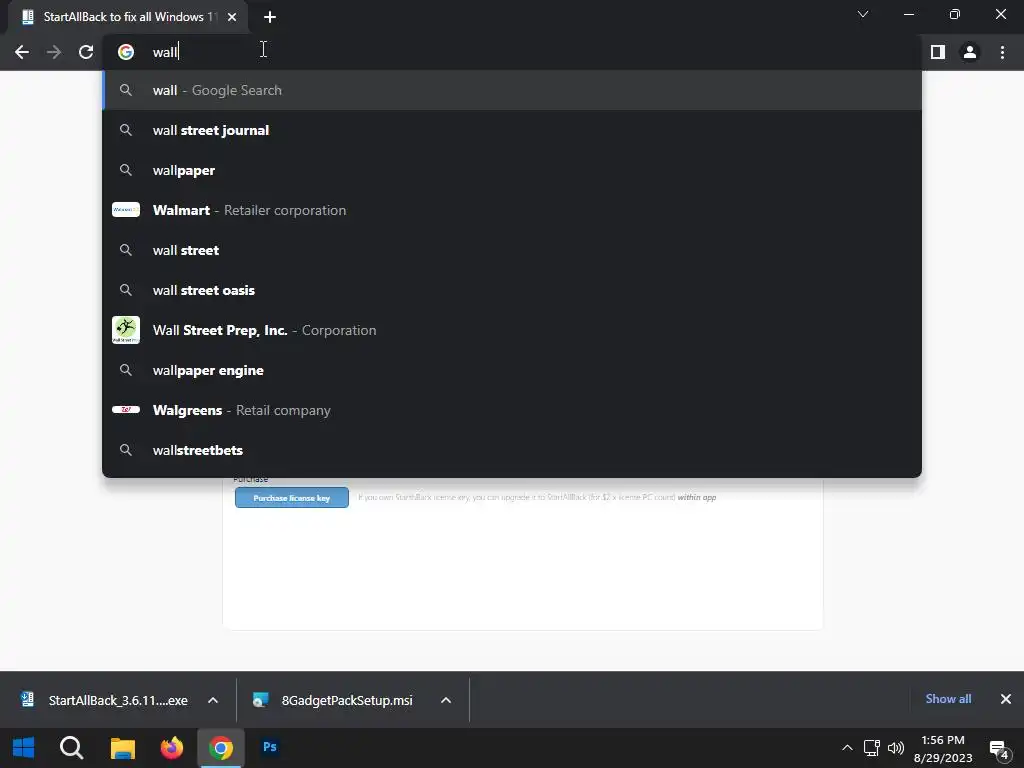Launch Firefox from taskbar
The width and height of the screenshot is (1024, 768).
(x=172, y=748)
